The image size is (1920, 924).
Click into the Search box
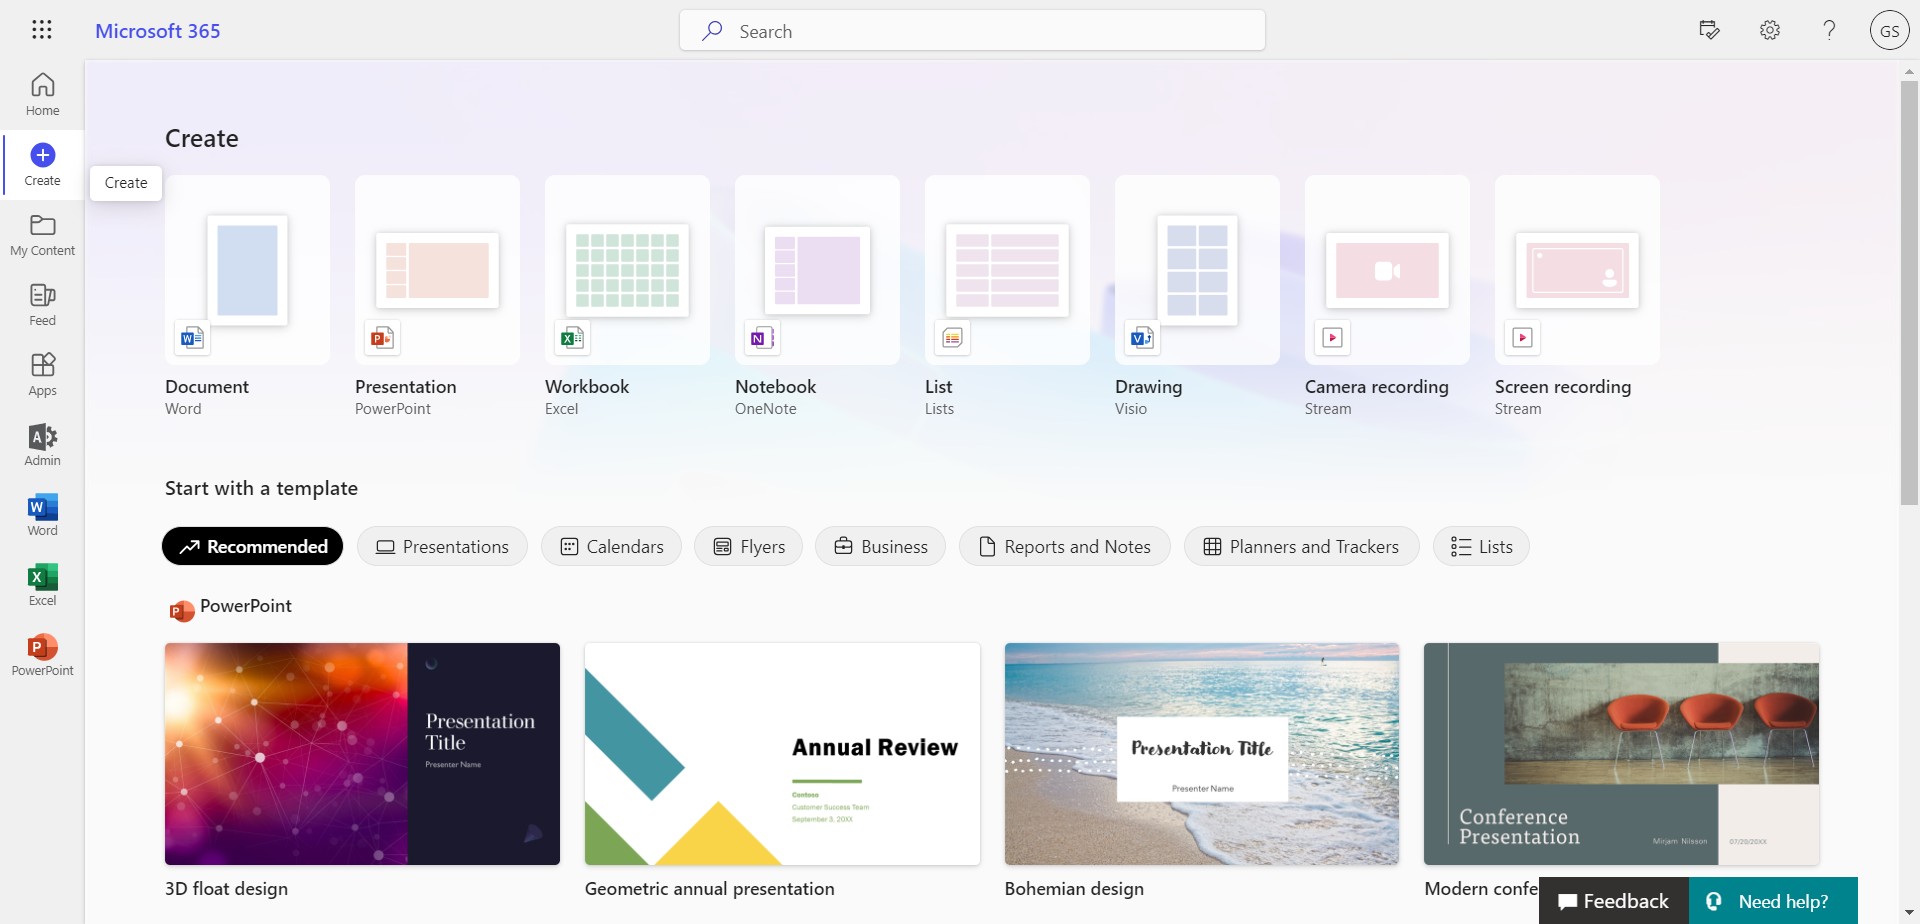[972, 30]
